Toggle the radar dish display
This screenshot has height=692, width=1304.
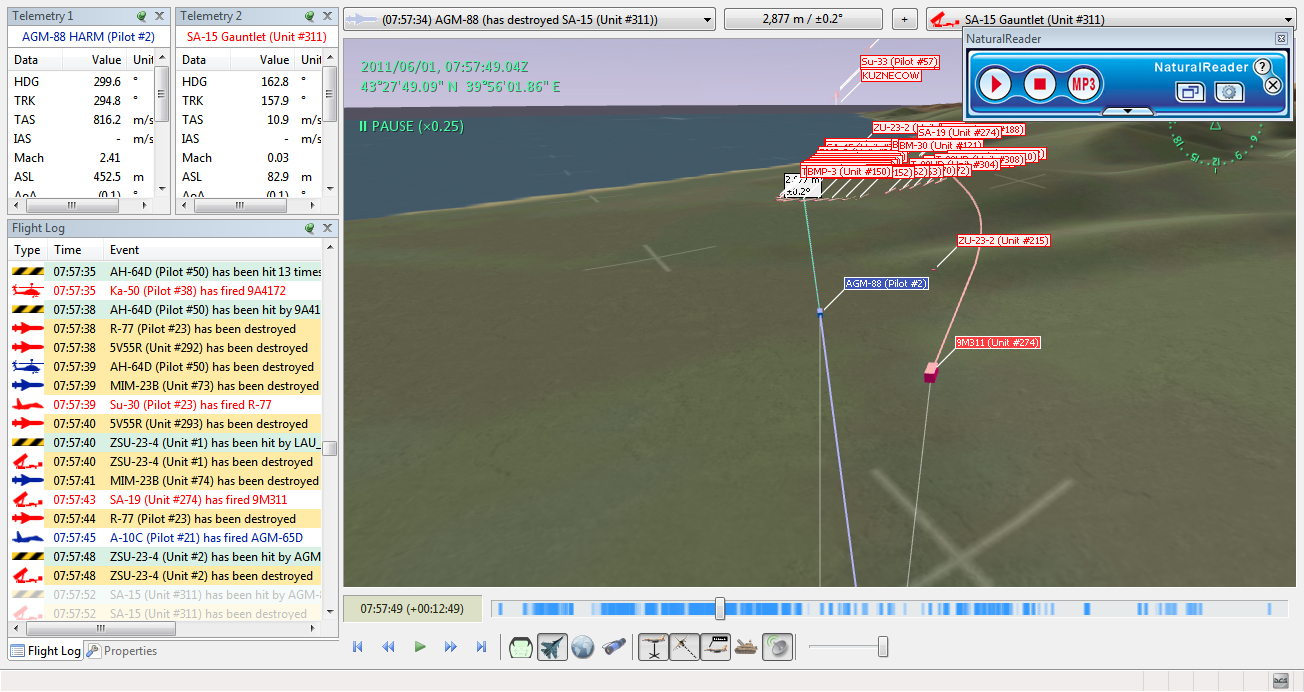[777, 647]
